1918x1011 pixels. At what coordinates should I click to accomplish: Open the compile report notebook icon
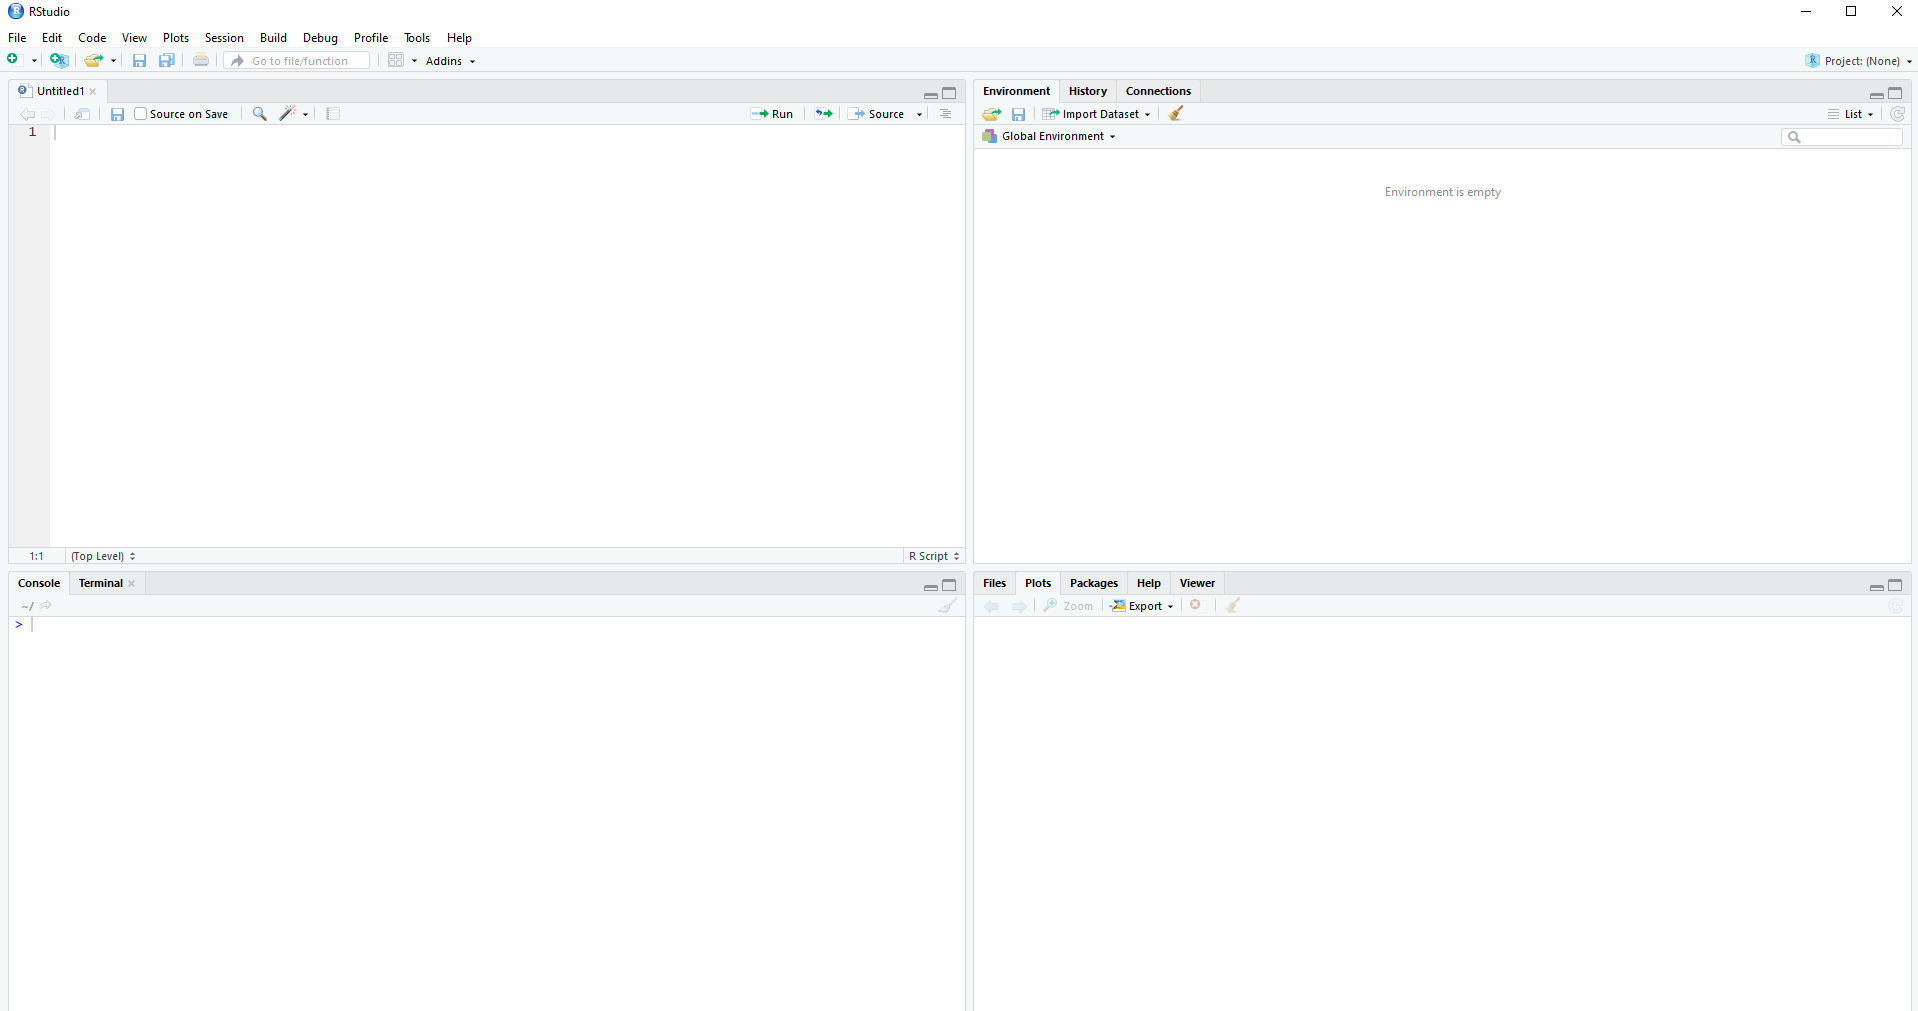coord(333,114)
